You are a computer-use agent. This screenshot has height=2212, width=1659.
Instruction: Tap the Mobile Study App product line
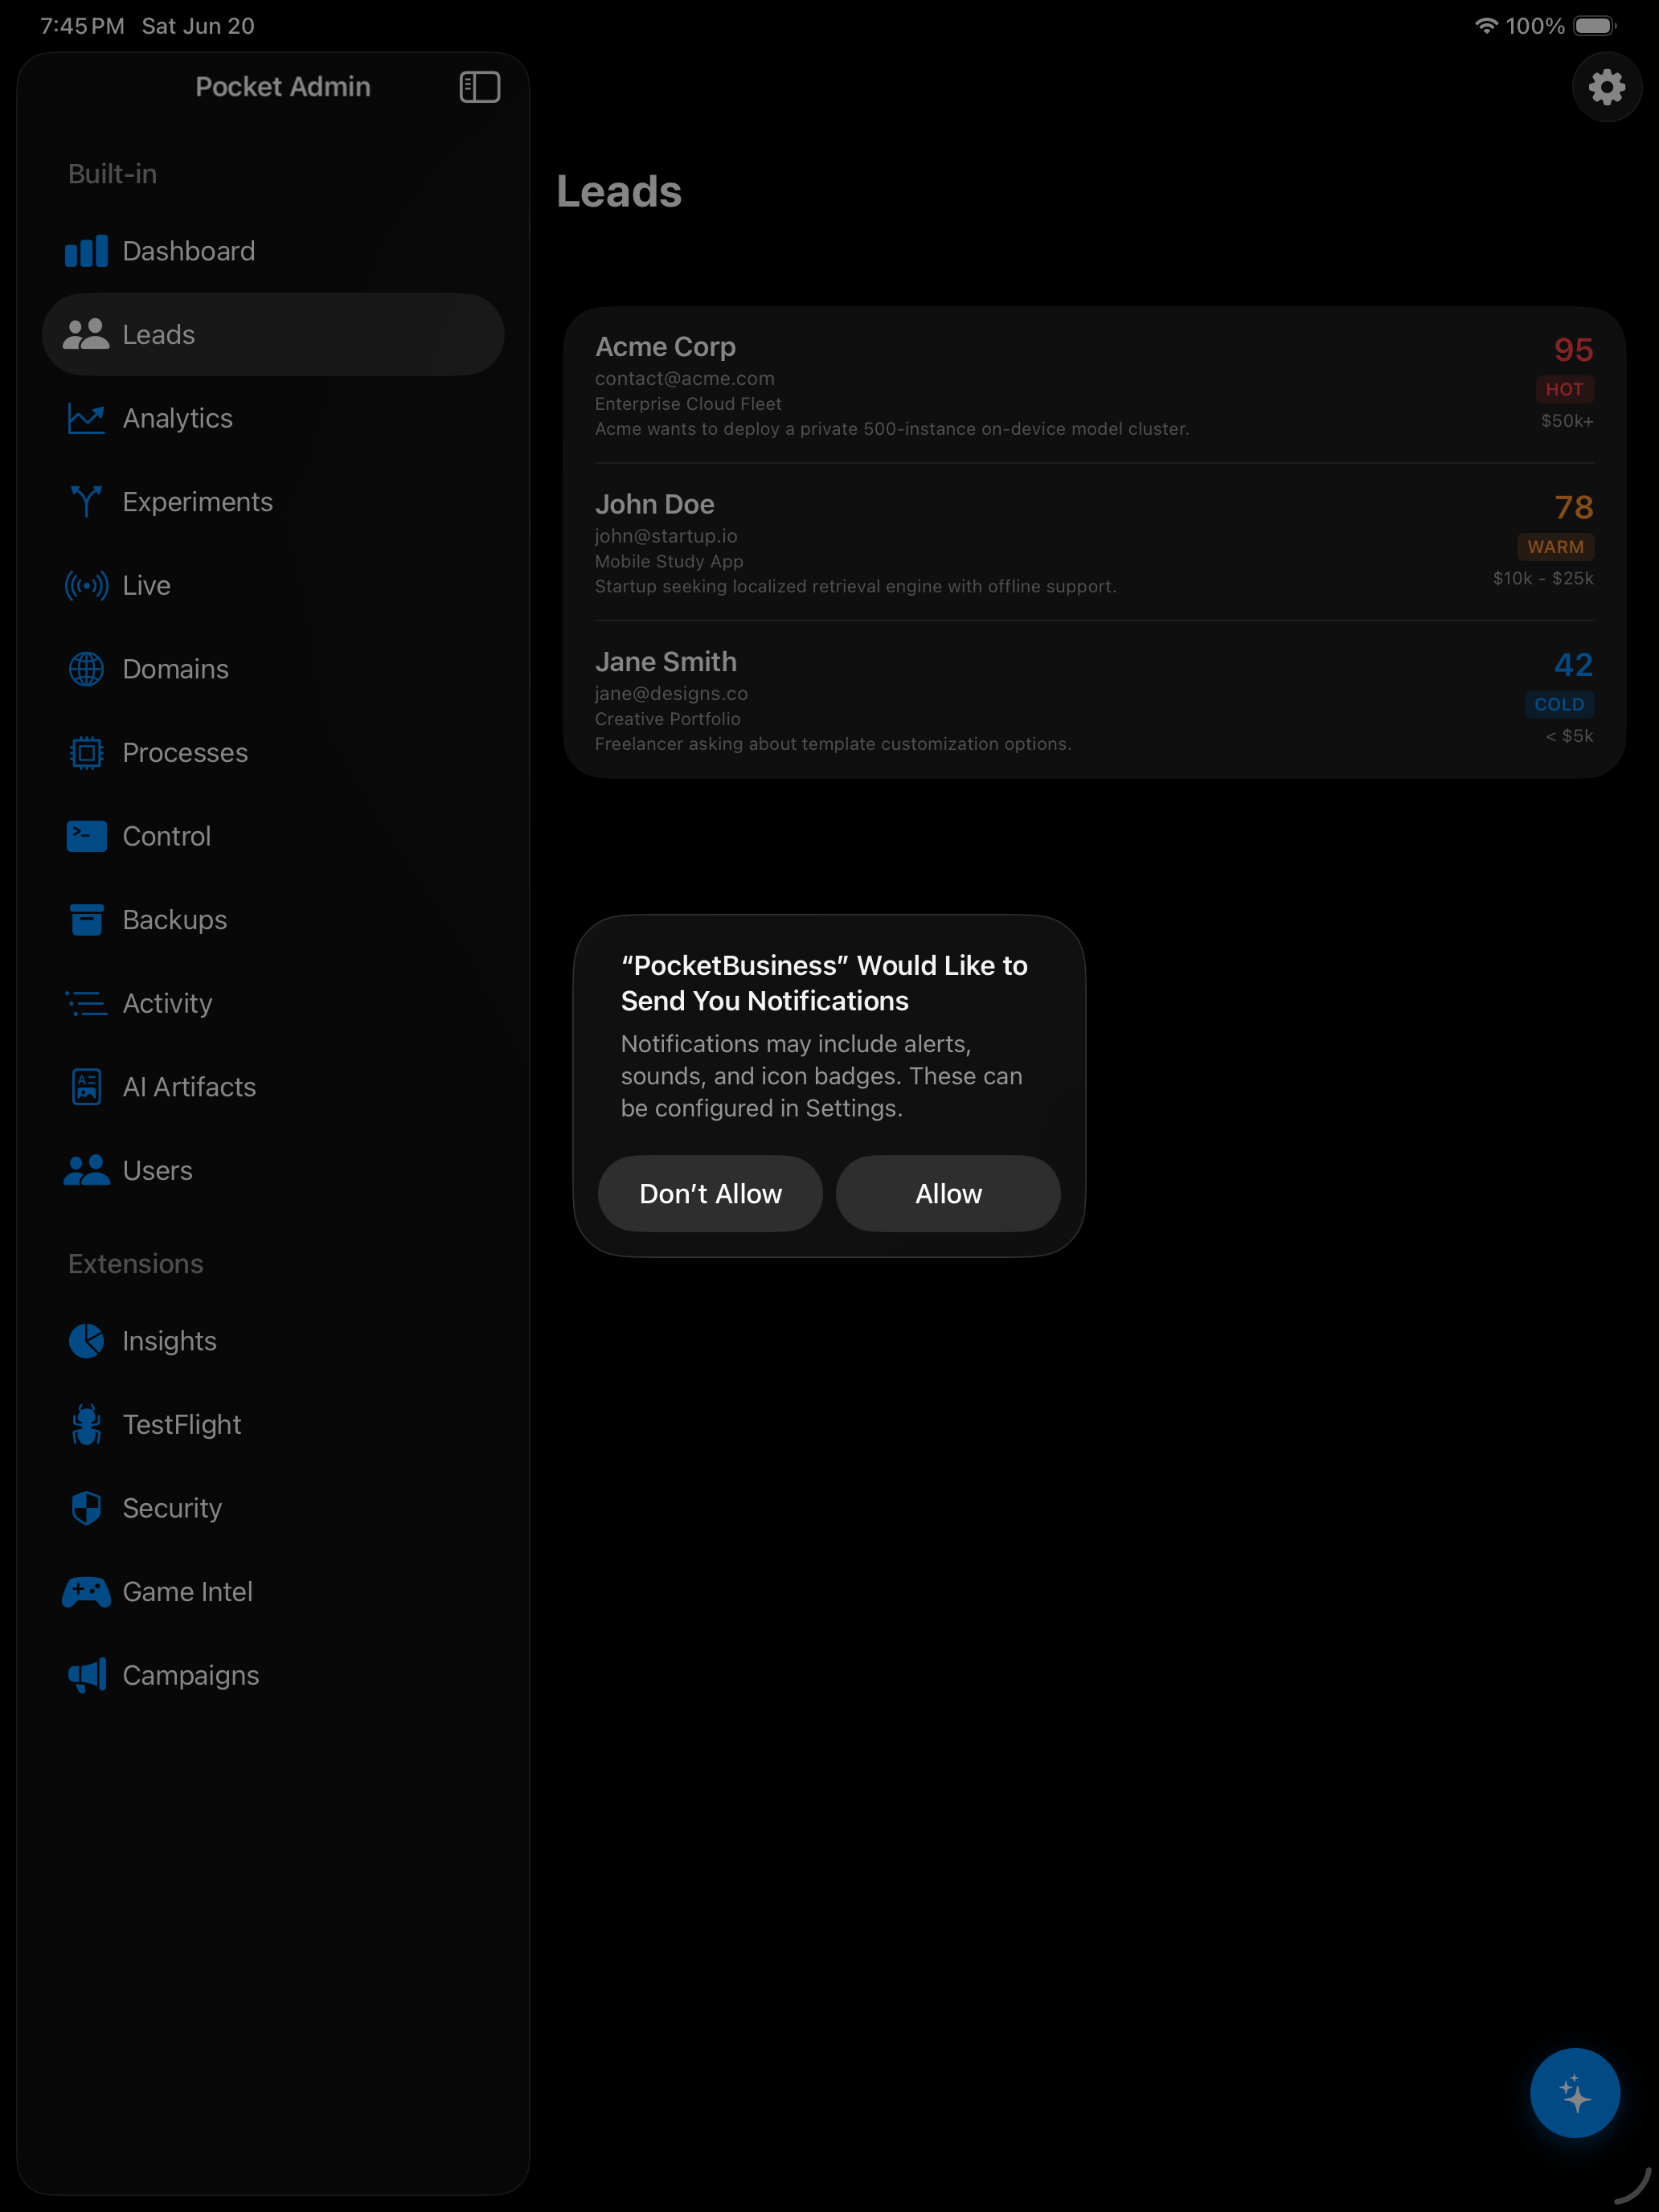point(669,561)
